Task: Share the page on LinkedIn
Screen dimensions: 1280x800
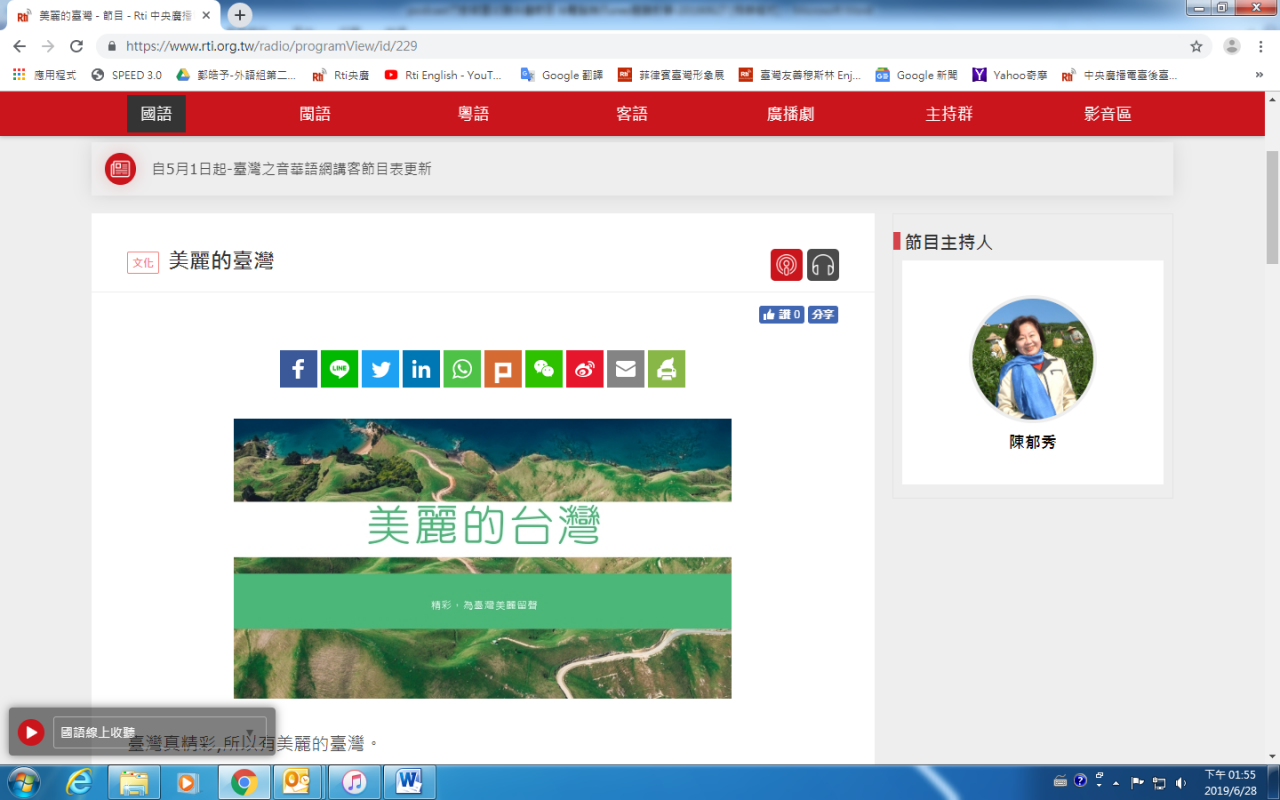Action: [421, 369]
